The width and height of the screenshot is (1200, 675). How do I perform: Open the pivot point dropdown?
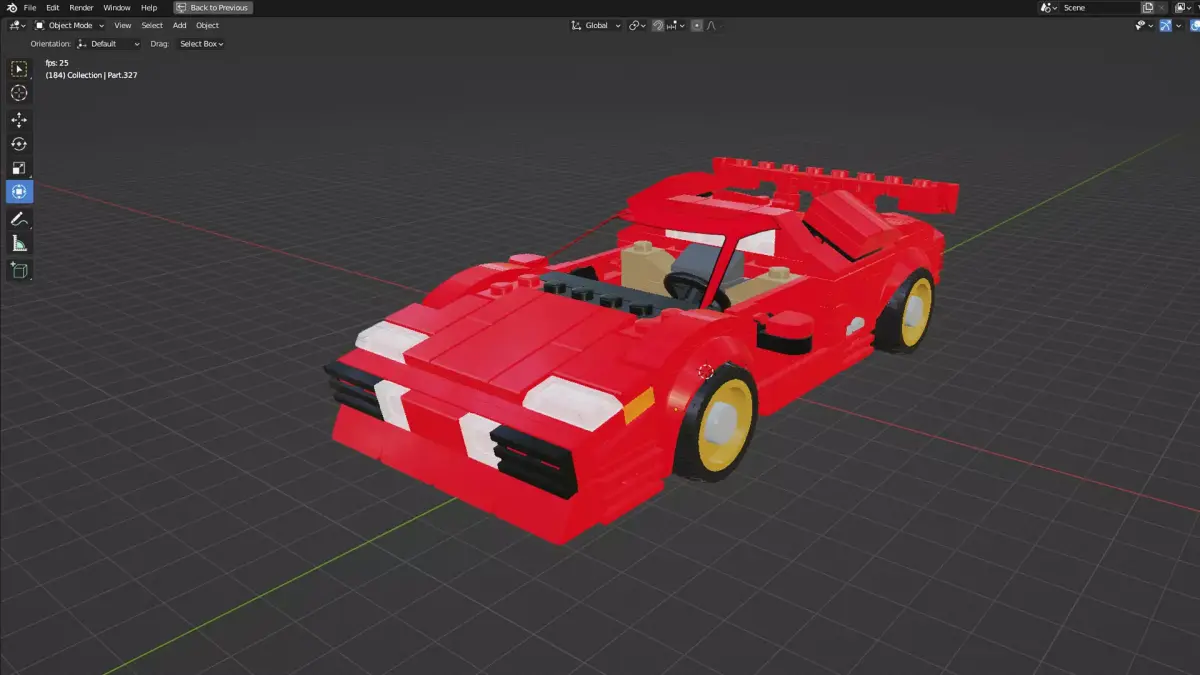pyautogui.click(x=637, y=25)
